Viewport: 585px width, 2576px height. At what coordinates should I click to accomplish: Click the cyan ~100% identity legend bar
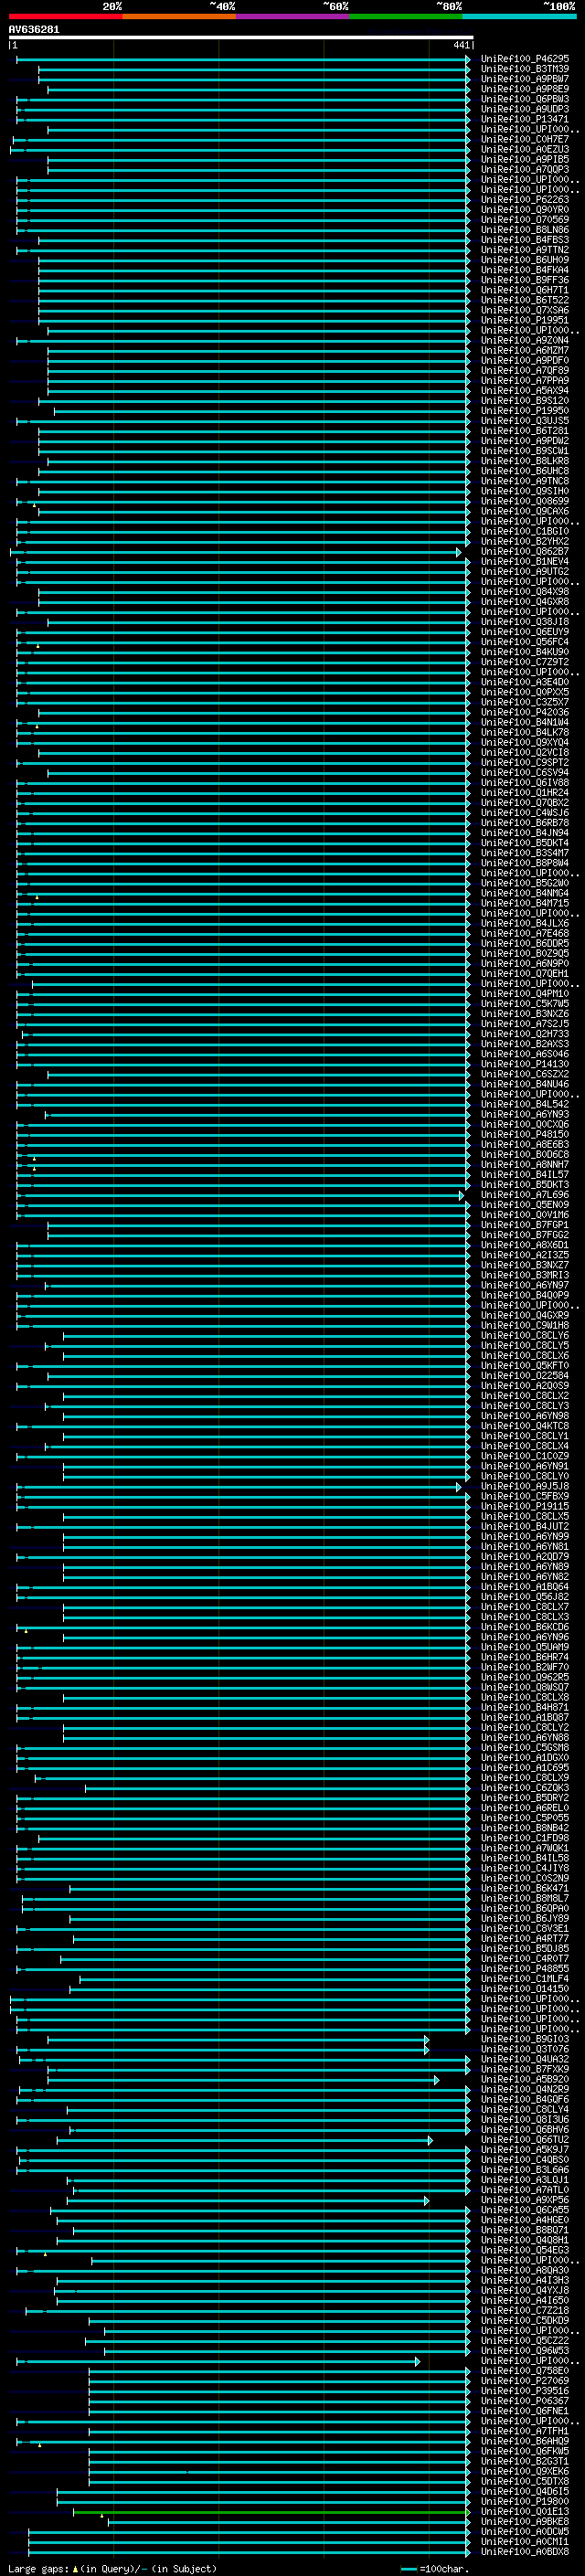point(519,16)
